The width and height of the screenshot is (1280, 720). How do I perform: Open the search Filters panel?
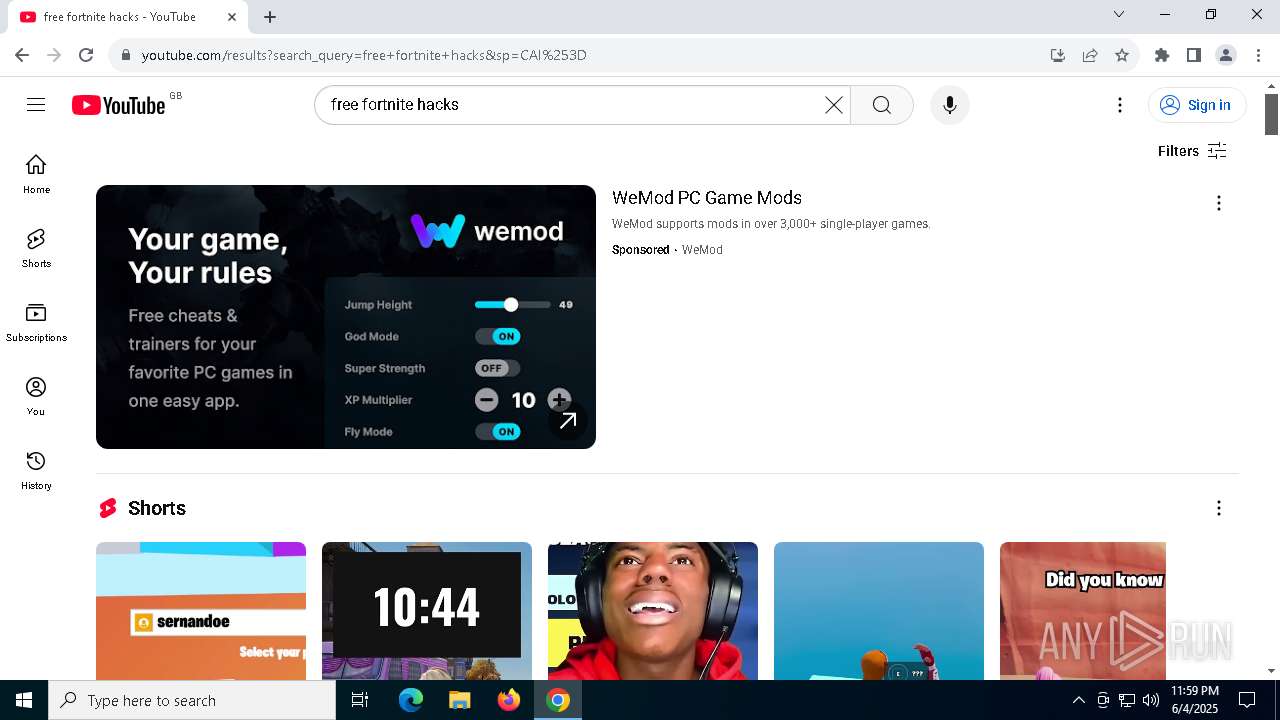point(1192,151)
